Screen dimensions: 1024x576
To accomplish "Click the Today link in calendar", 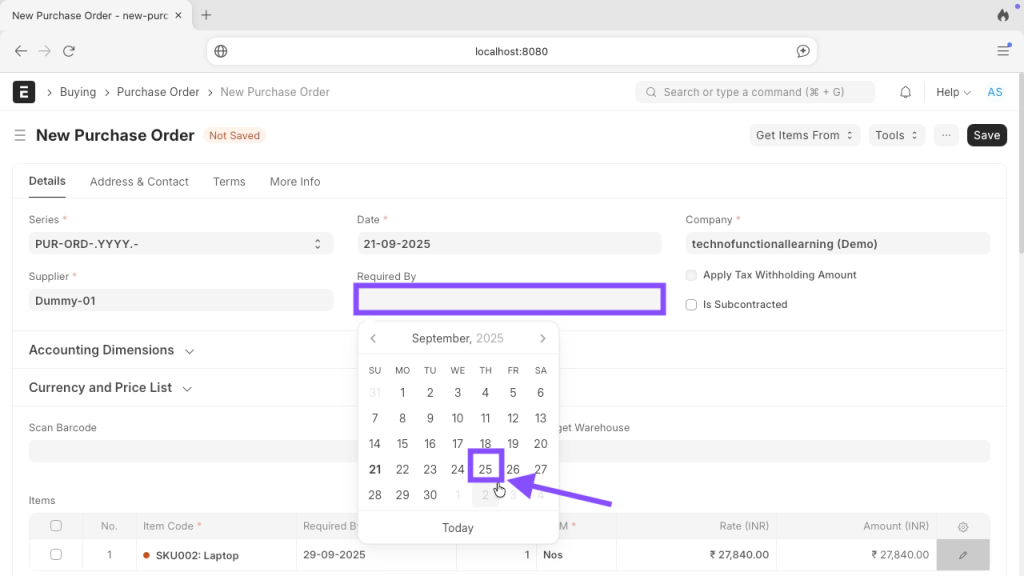I will tap(458, 528).
